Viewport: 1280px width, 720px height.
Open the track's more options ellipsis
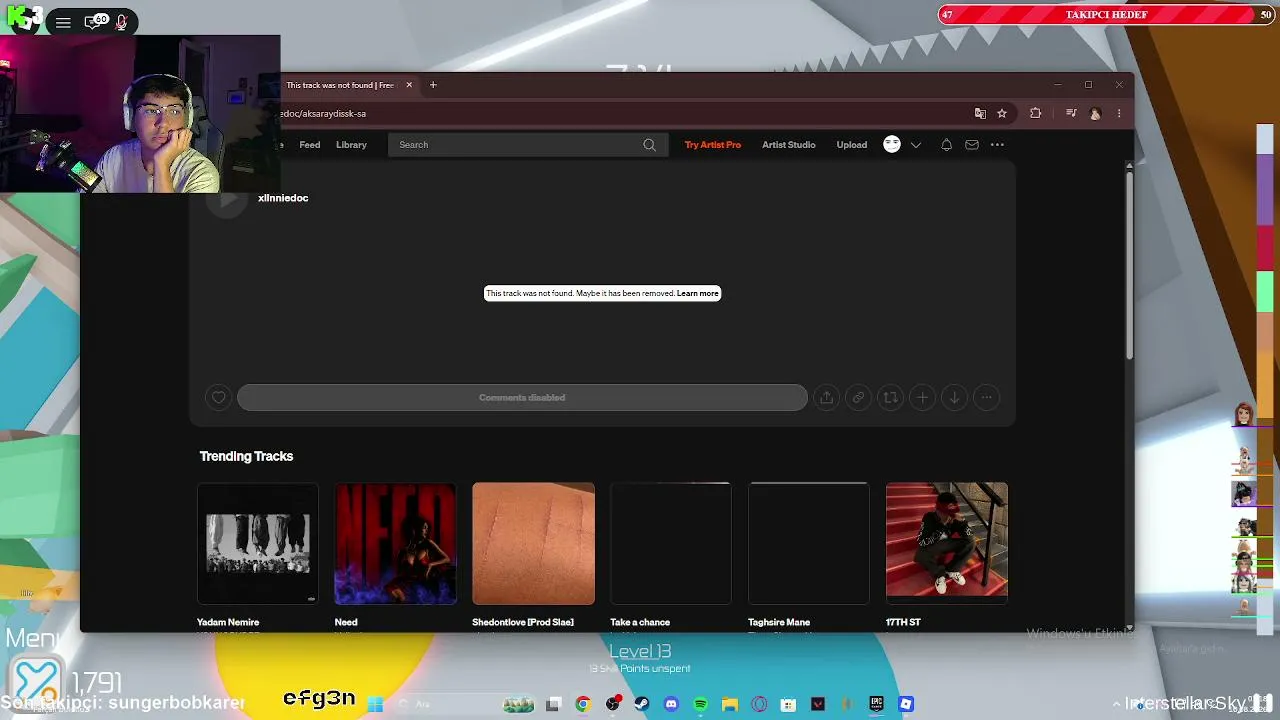(986, 398)
